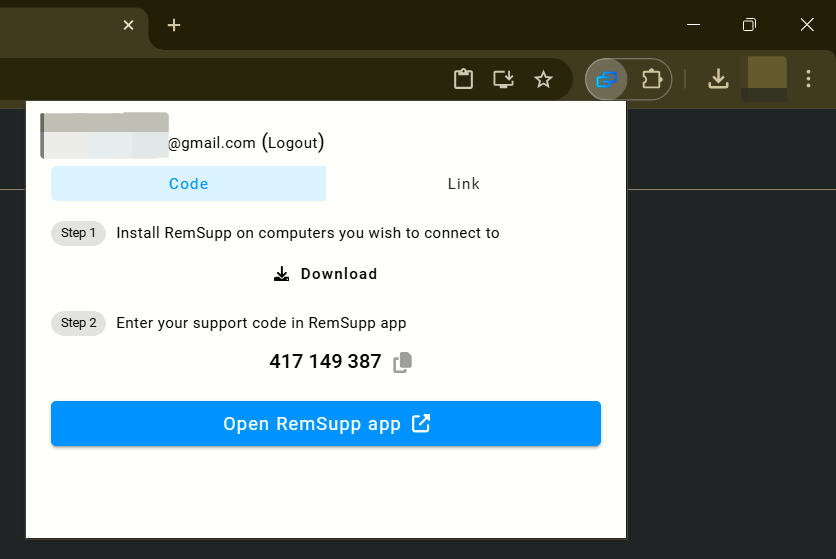Open the browser extensions puzzle icon
Screen dimensions: 836x559
click(652, 79)
